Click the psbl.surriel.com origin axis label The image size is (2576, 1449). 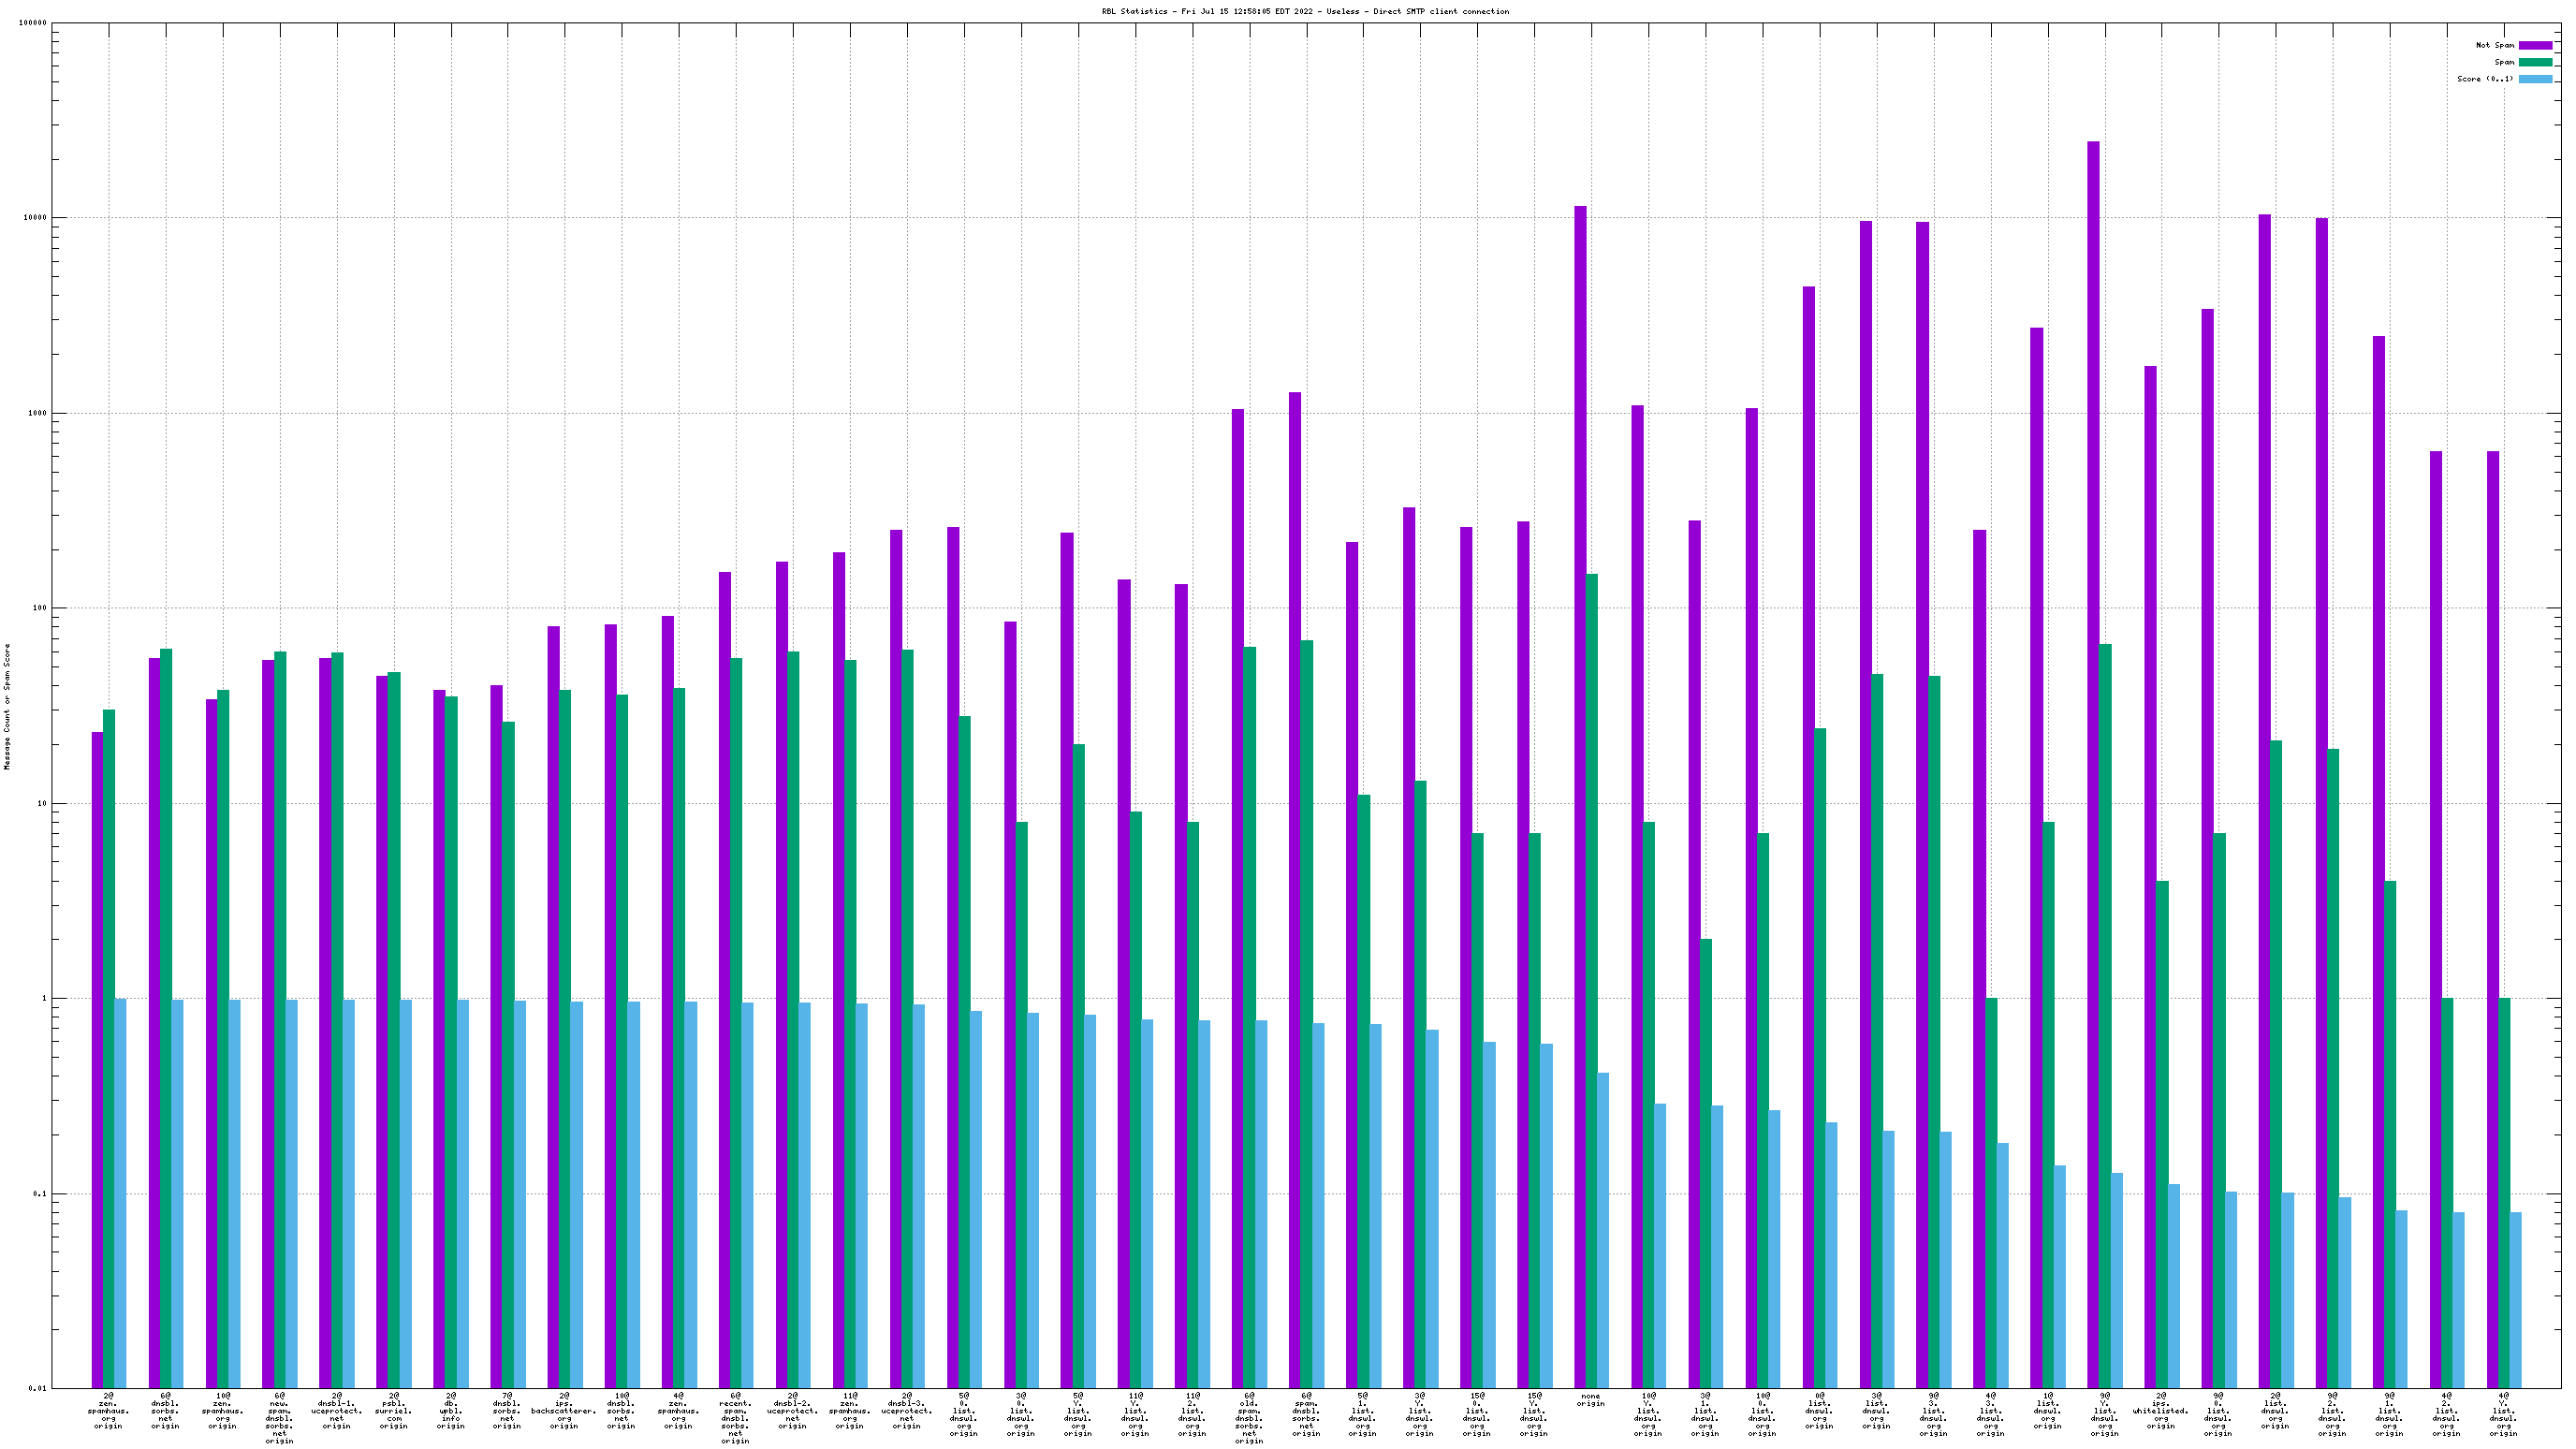(x=394, y=1410)
